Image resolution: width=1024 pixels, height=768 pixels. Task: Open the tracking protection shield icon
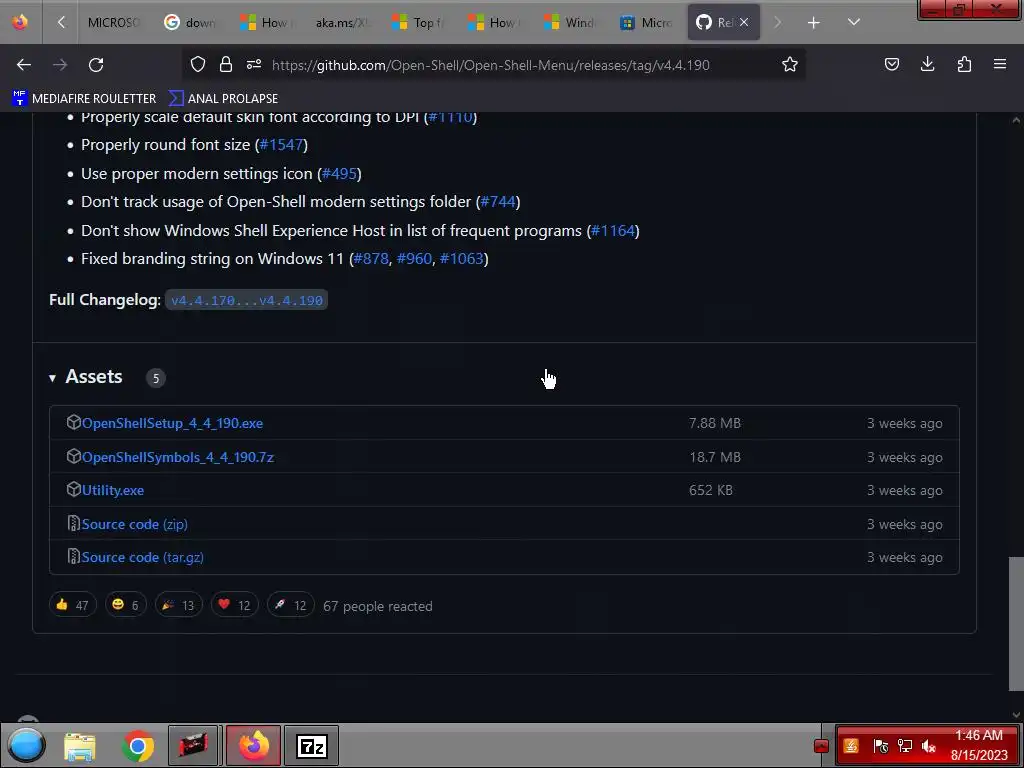point(198,64)
